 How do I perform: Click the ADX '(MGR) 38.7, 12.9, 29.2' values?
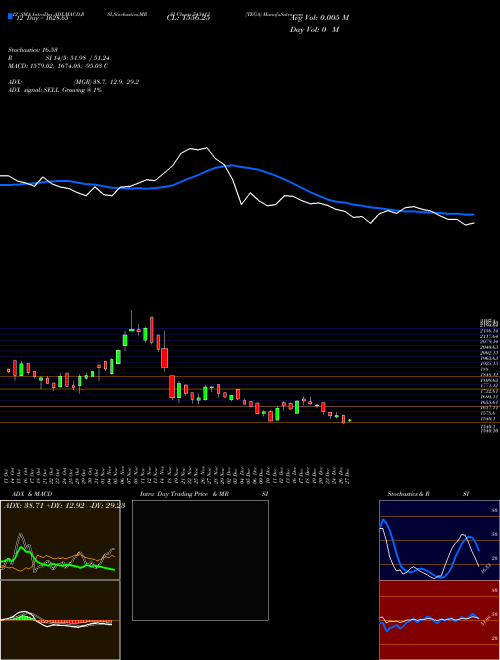point(106,82)
